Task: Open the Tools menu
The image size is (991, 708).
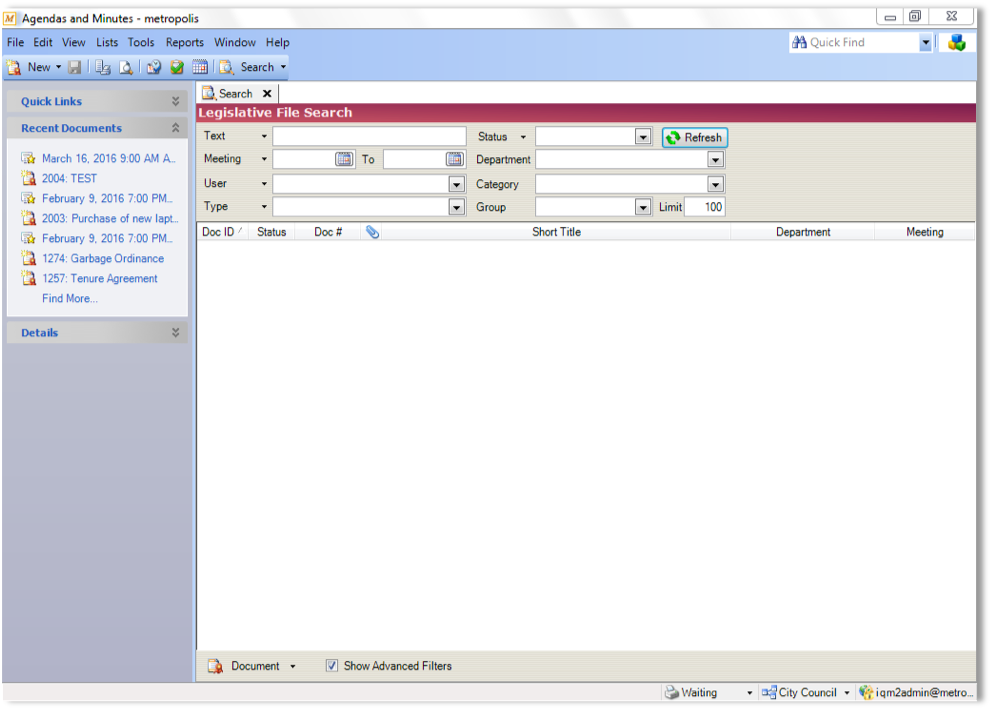Action: pos(141,42)
